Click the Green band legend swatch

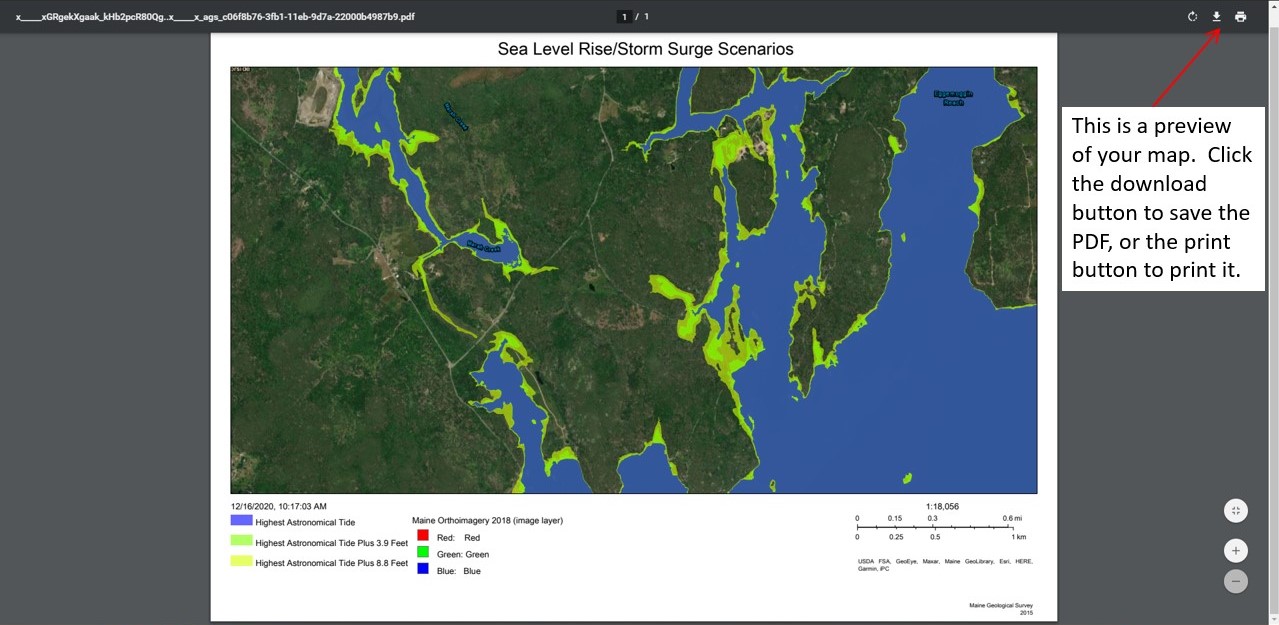point(423,553)
